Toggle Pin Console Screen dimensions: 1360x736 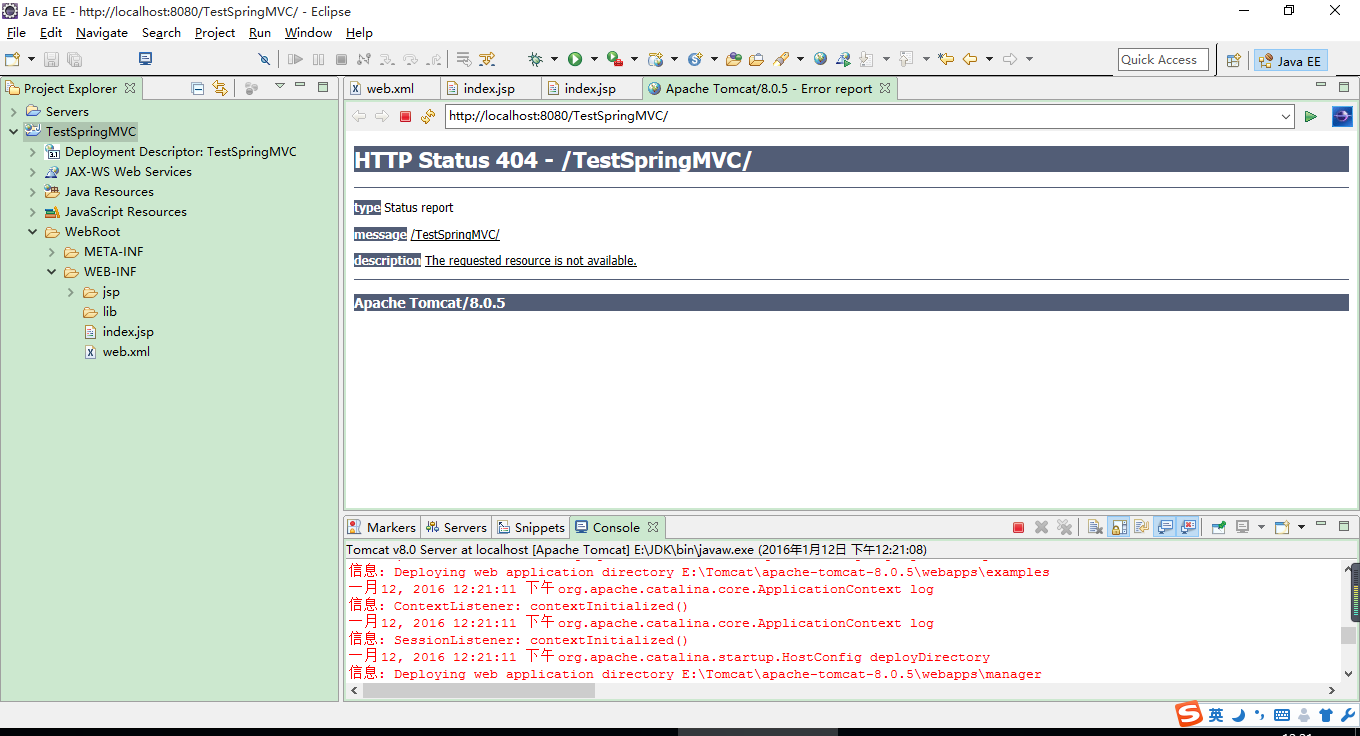pos(1219,527)
